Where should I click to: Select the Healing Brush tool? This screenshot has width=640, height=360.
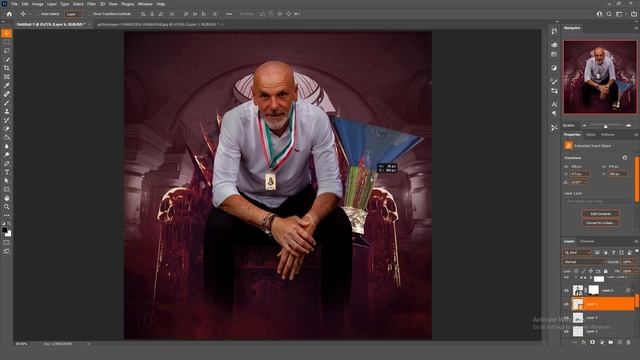pyautogui.click(x=7, y=94)
